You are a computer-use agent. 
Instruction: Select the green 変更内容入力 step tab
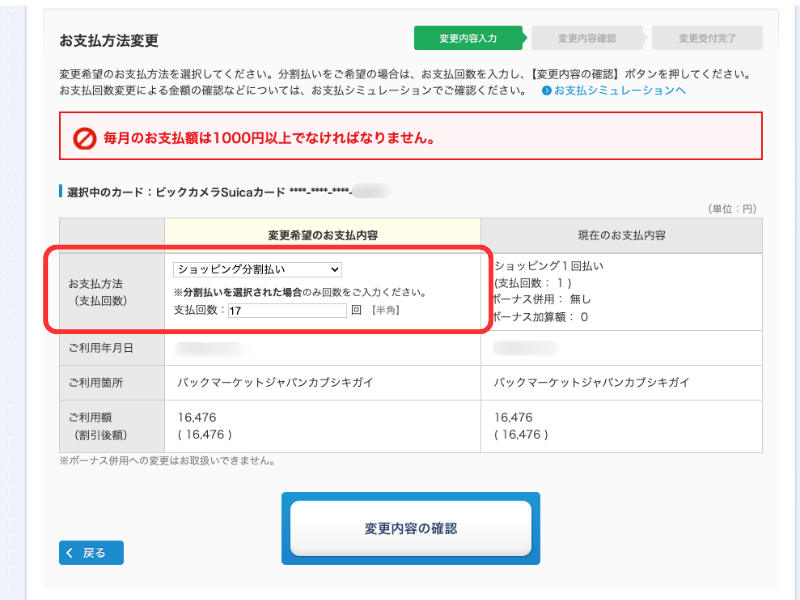point(468,38)
